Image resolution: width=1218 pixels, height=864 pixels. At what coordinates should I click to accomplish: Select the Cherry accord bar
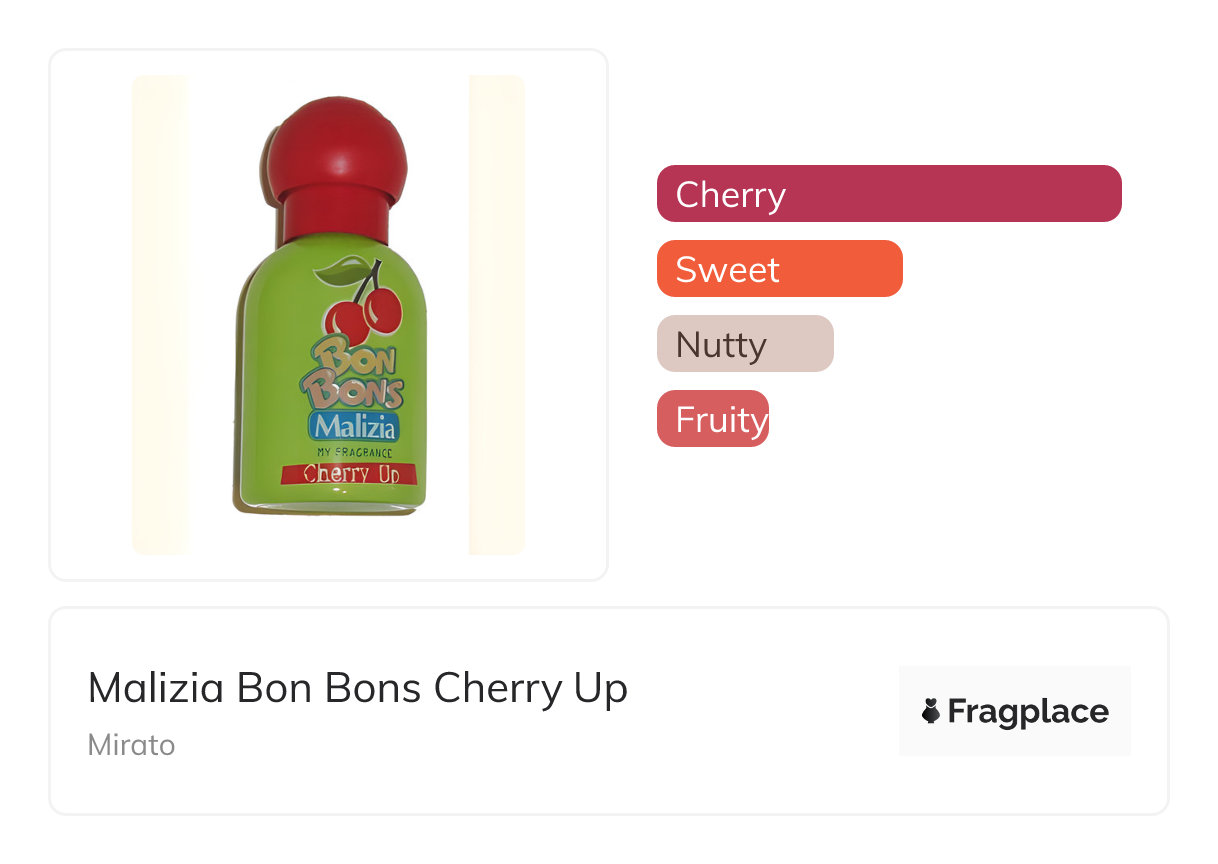pos(888,194)
